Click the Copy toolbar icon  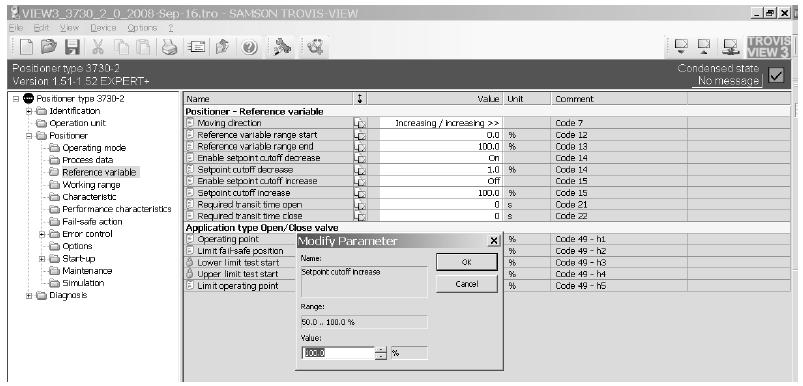pyautogui.click(x=121, y=47)
